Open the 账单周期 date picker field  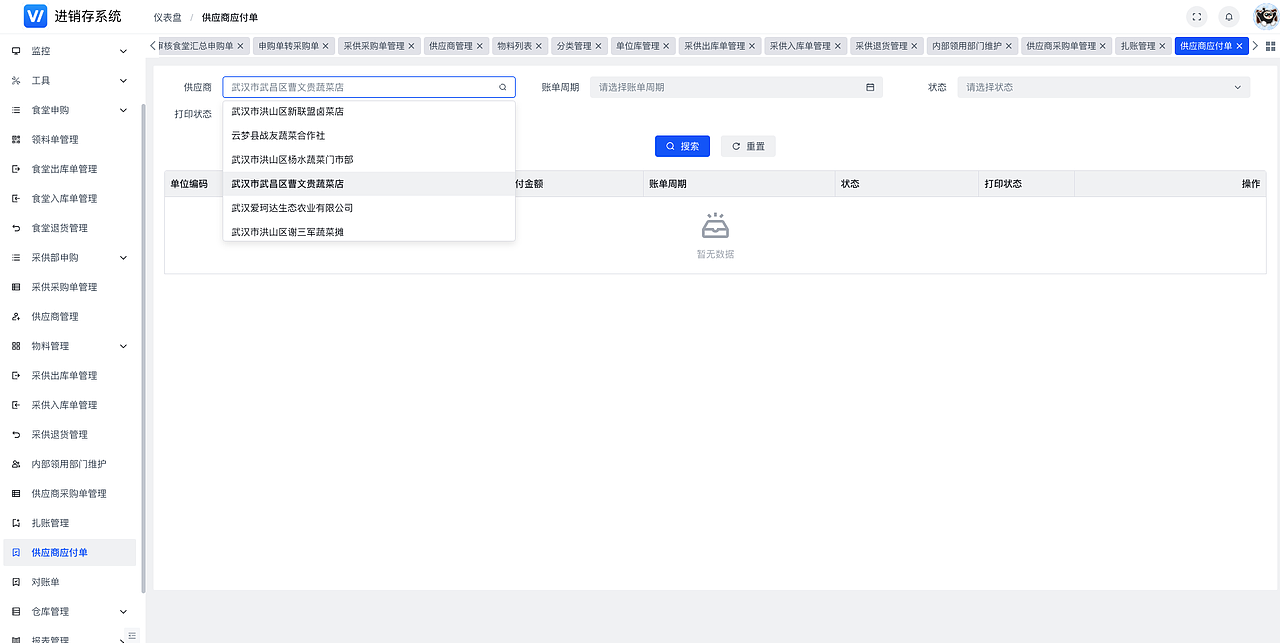click(737, 87)
